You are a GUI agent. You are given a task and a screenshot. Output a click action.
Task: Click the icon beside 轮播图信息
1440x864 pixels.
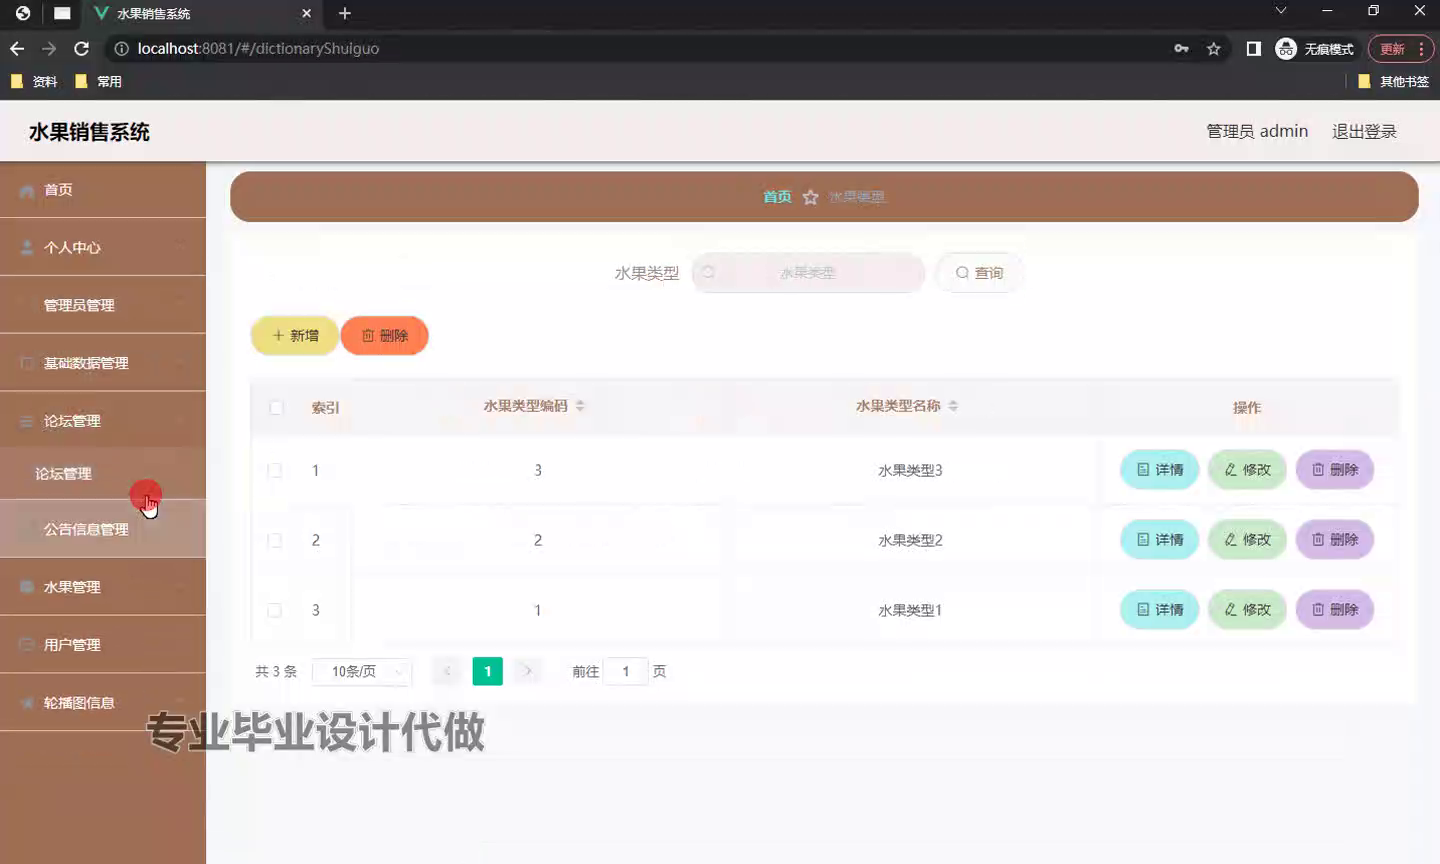27,703
